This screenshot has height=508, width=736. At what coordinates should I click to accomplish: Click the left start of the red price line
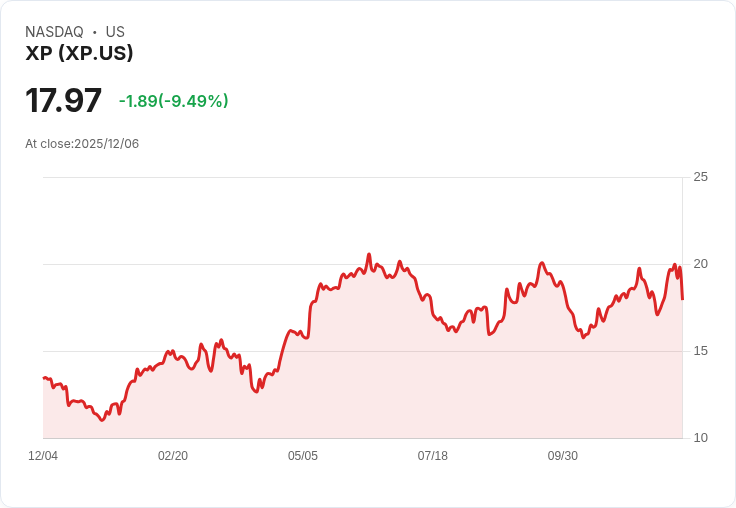coord(44,378)
